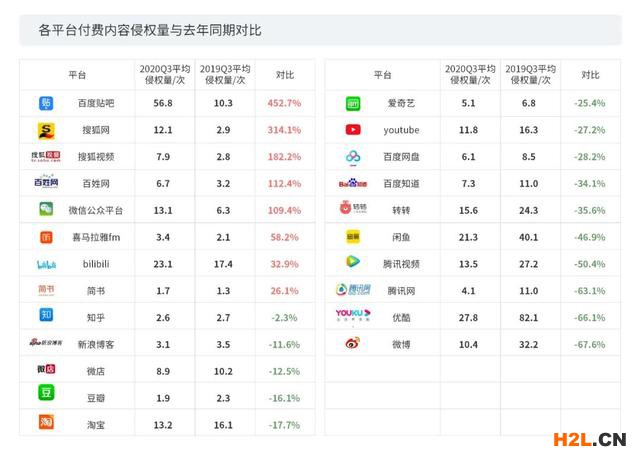The image size is (640, 462).
Task: Select the 314.1% value for 搜狐网
Action: pyautogui.click(x=284, y=130)
